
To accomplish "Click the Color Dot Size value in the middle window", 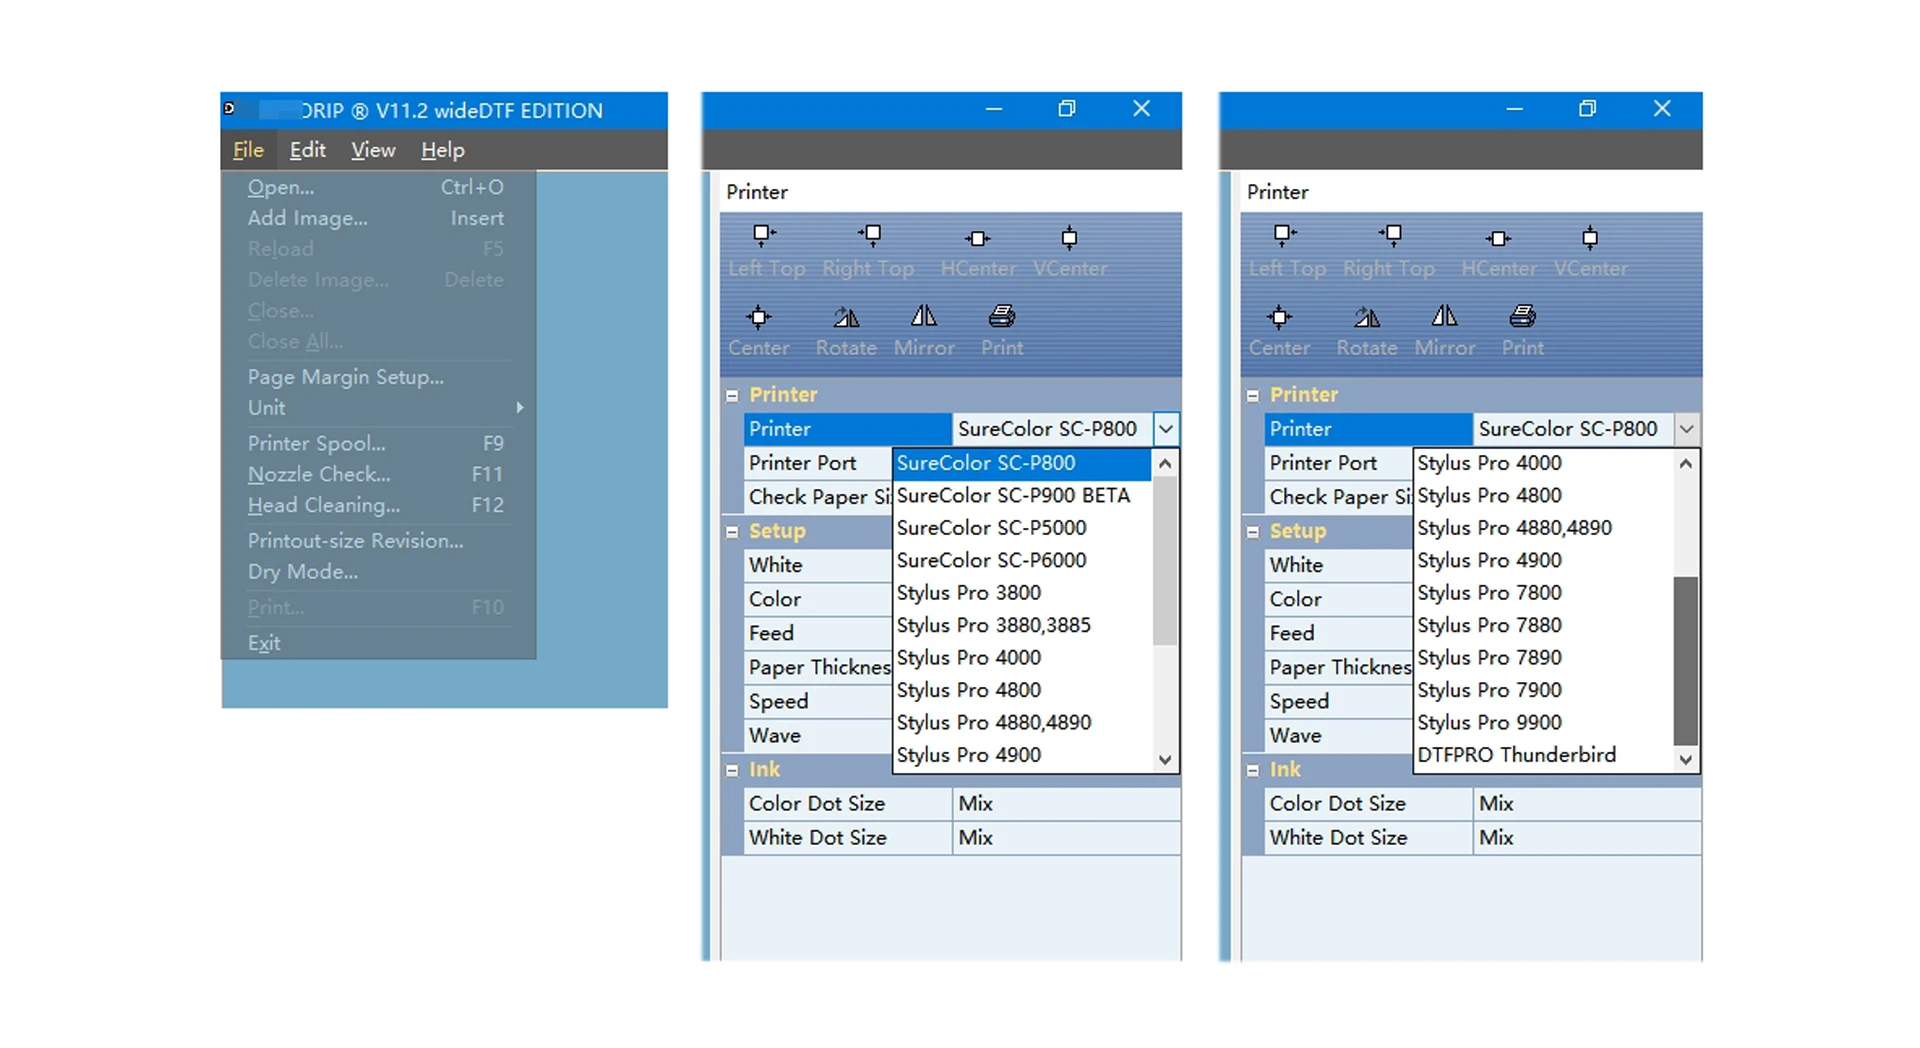I will (1066, 804).
